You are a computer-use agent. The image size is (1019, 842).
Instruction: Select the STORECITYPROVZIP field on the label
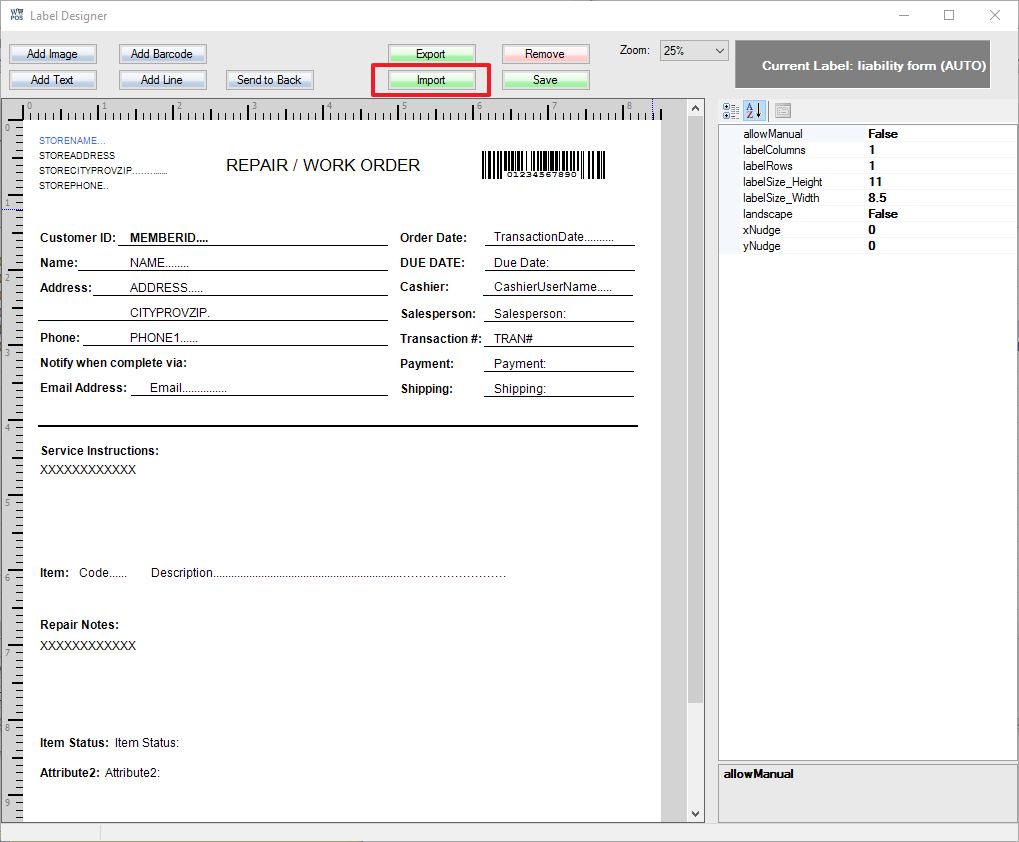(x=103, y=170)
